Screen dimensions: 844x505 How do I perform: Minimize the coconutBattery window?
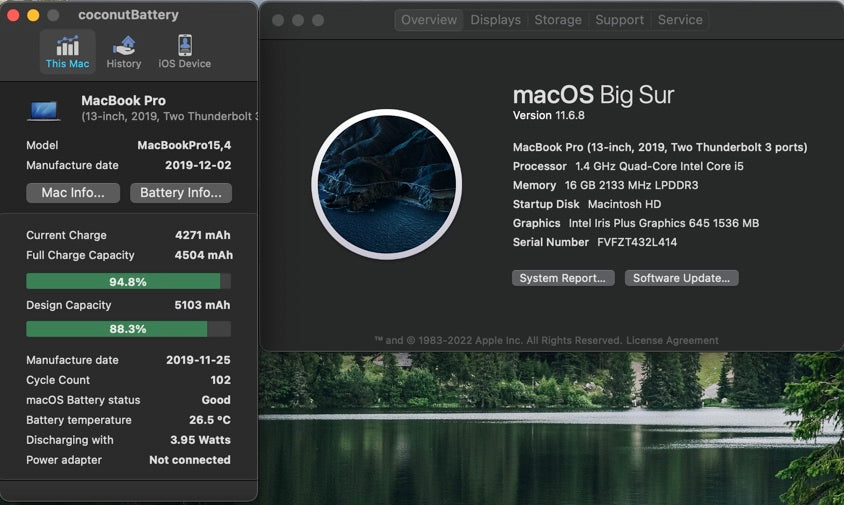pos(33,15)
